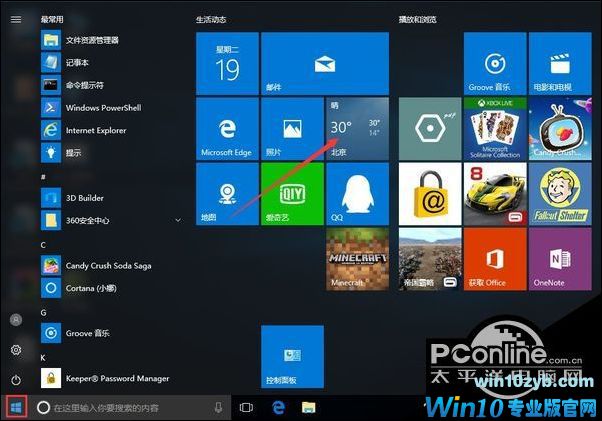This screenshot has height=421, width=602.
Task: Open the Microsoft Edge tile
Action: 226,128
